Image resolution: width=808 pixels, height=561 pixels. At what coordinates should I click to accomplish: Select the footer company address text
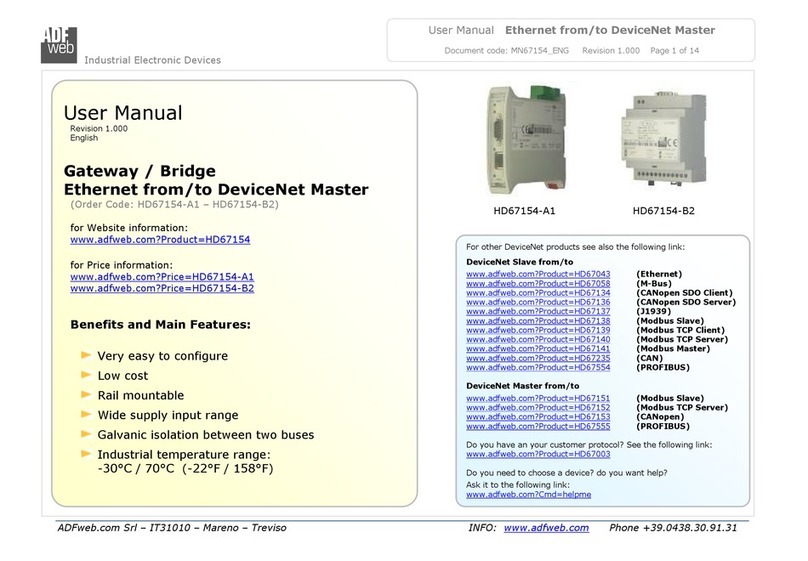pyautogui.click(x=172, y=528)
